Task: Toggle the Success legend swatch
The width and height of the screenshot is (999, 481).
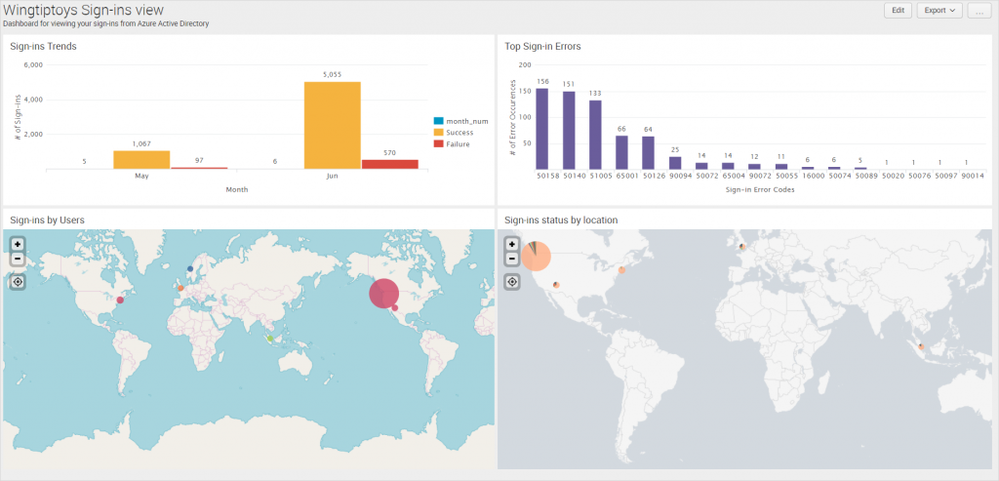Action: [438, 133]
